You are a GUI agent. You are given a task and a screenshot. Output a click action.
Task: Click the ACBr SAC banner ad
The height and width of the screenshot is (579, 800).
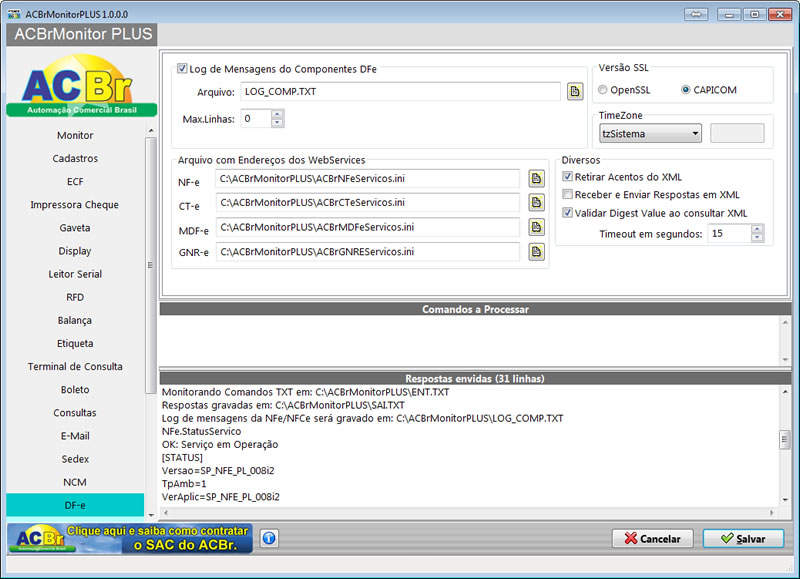(x=130, y=539)
